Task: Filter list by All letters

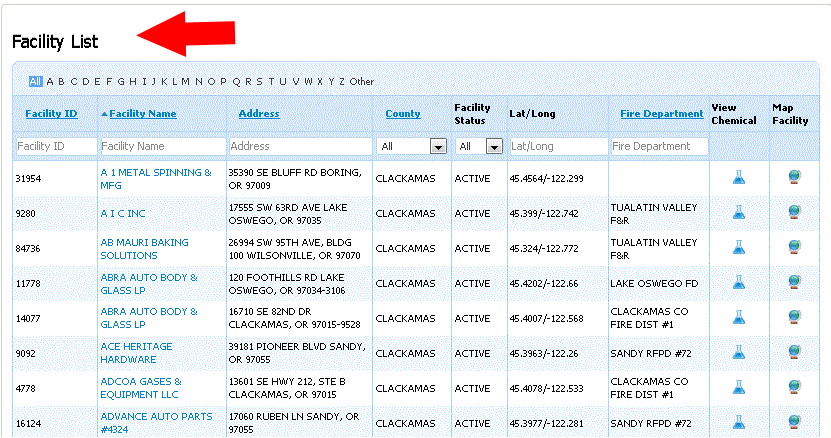Action: pos(36,82)
